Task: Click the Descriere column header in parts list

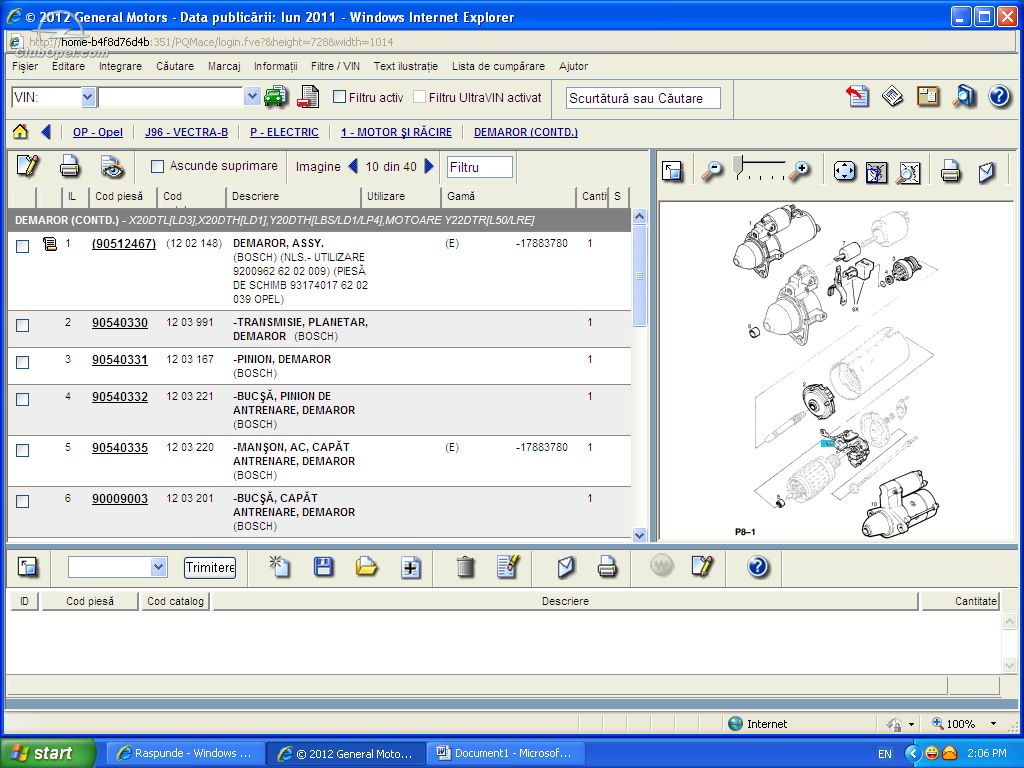Action: (x=293, y=196)
